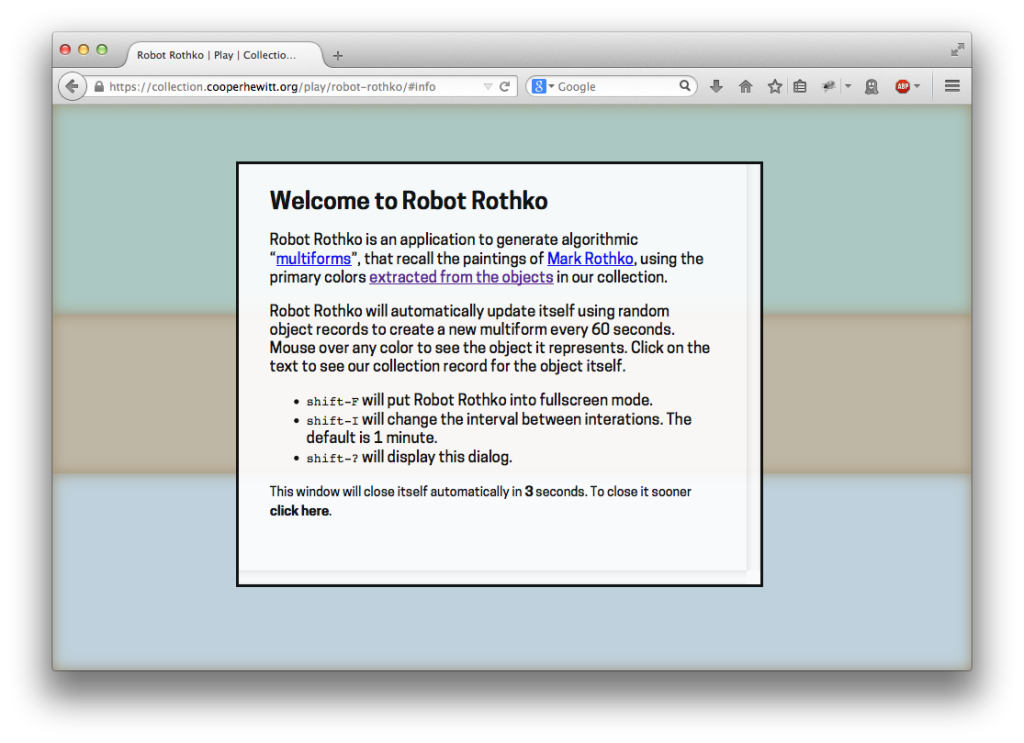Go to the home page icon
The width and height of the screenshot is (1024, 743).
745,86
